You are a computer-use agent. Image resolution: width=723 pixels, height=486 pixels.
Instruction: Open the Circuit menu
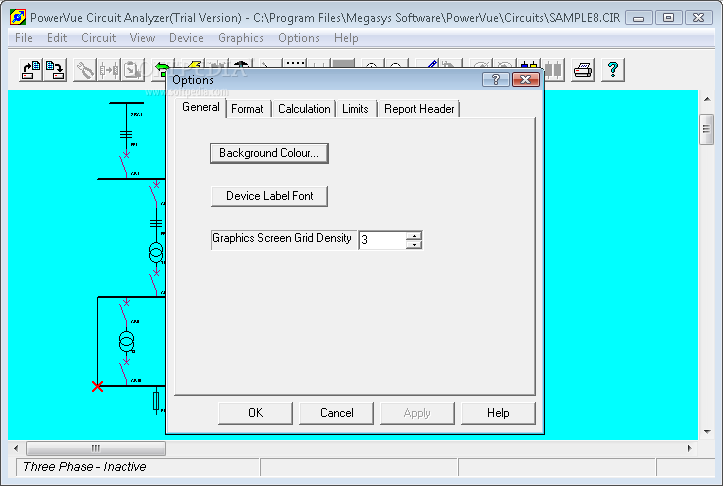coord(99,38)
